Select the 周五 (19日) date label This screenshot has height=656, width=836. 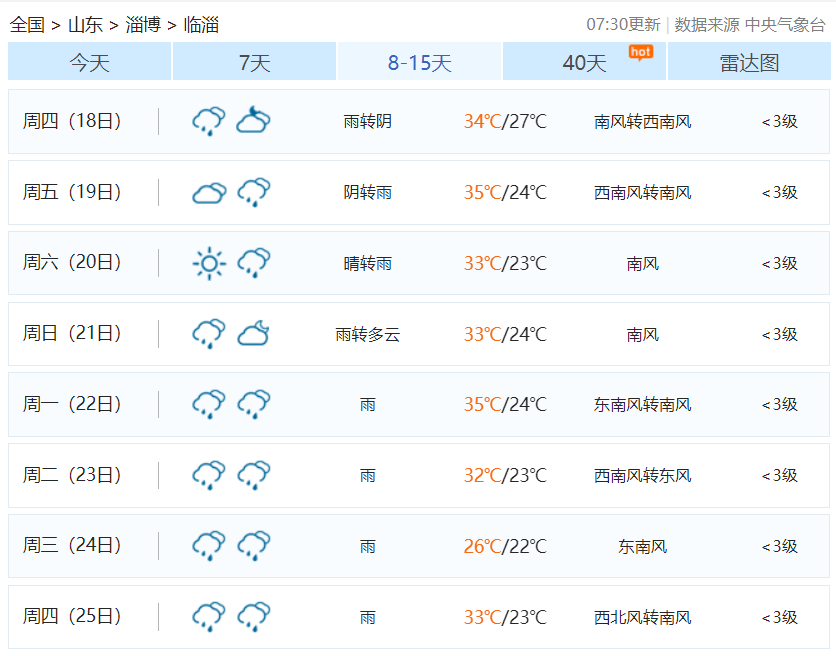pos(72,192)
